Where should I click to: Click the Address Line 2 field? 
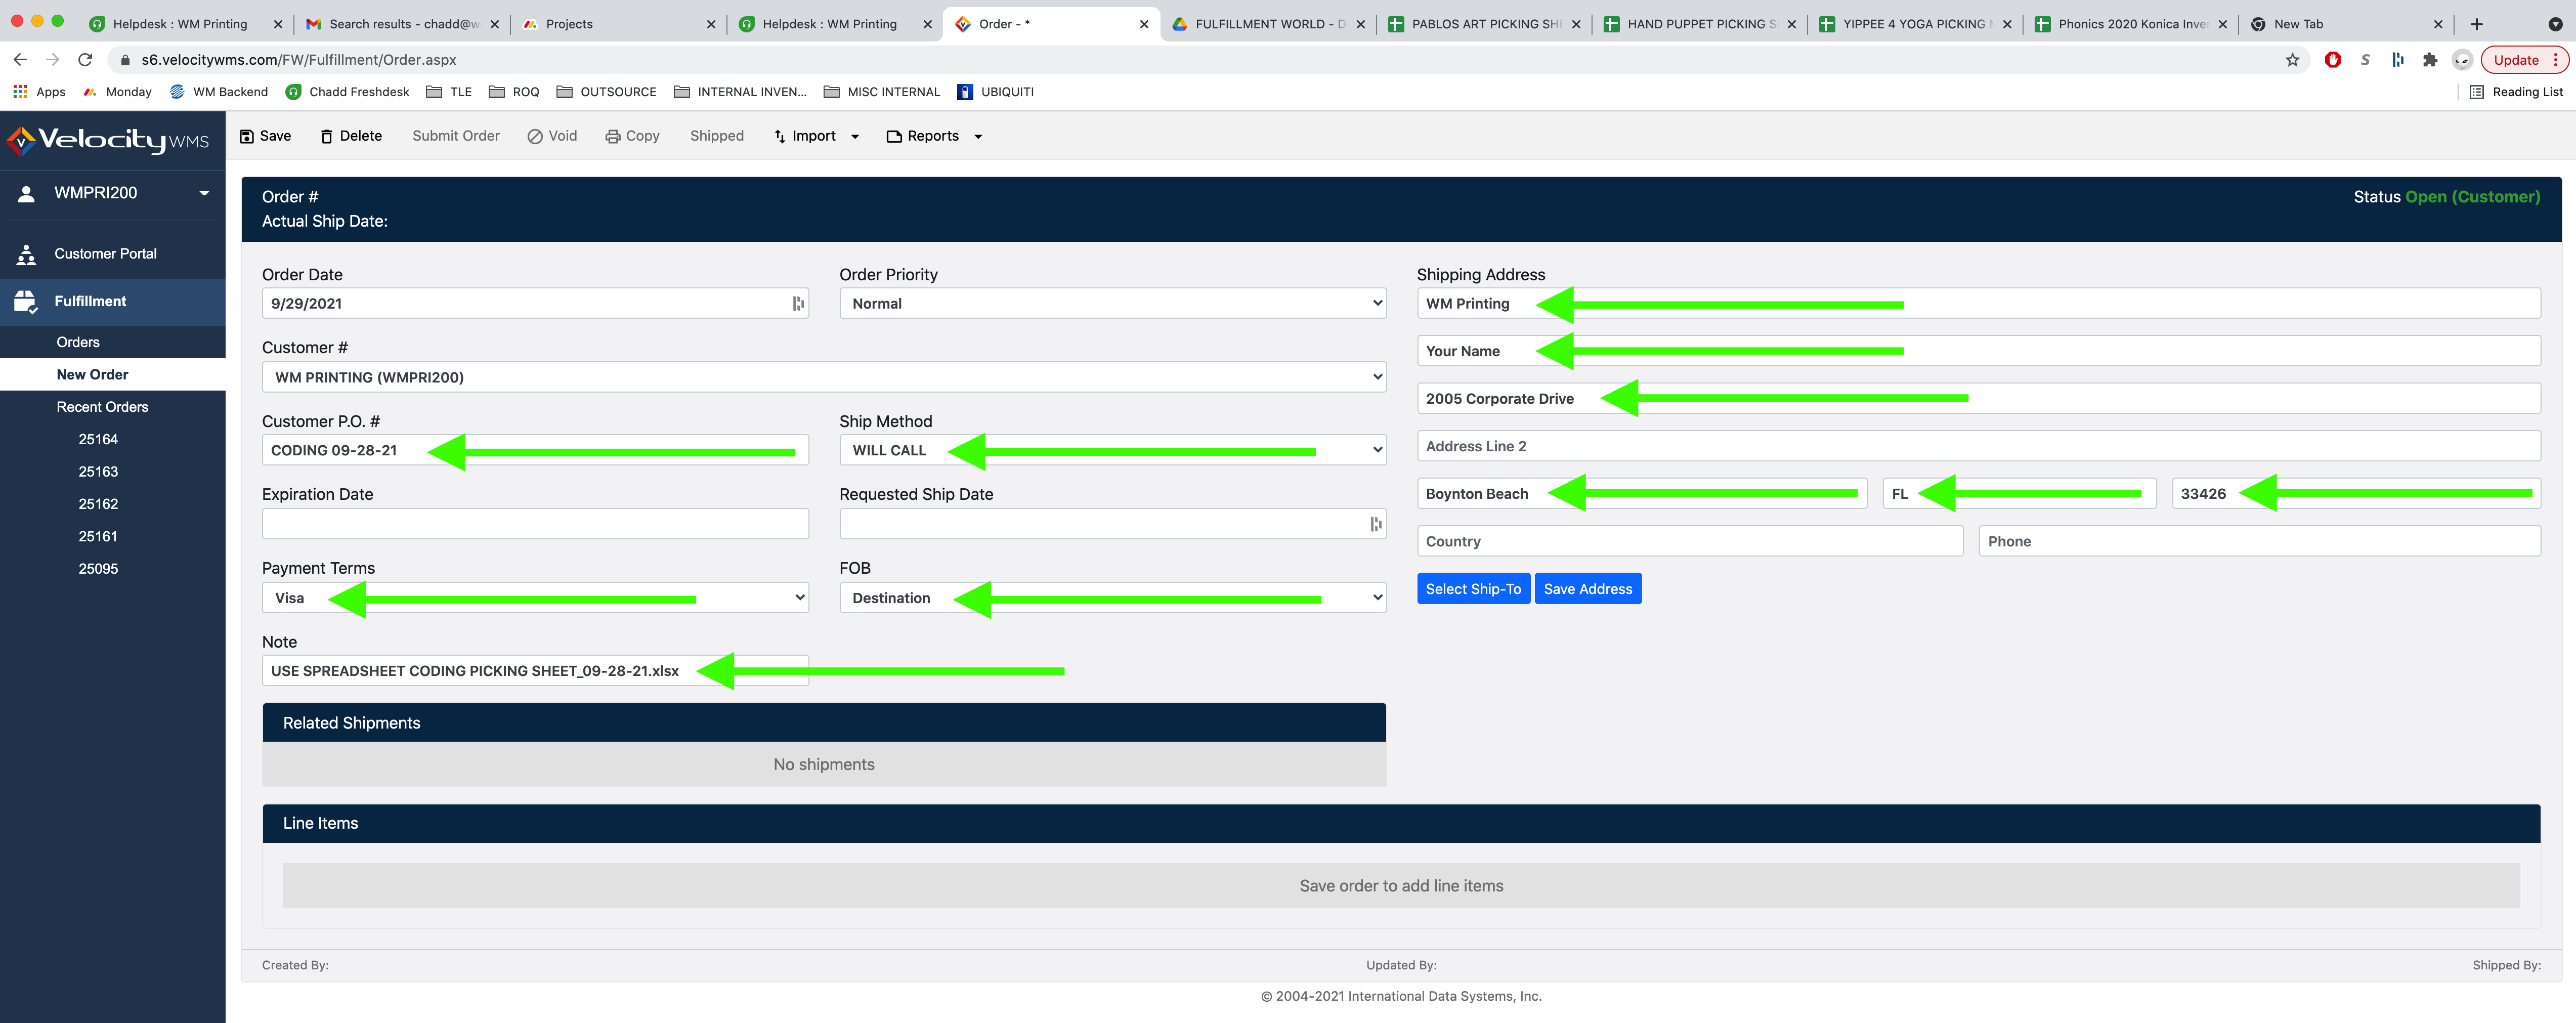1977,446
